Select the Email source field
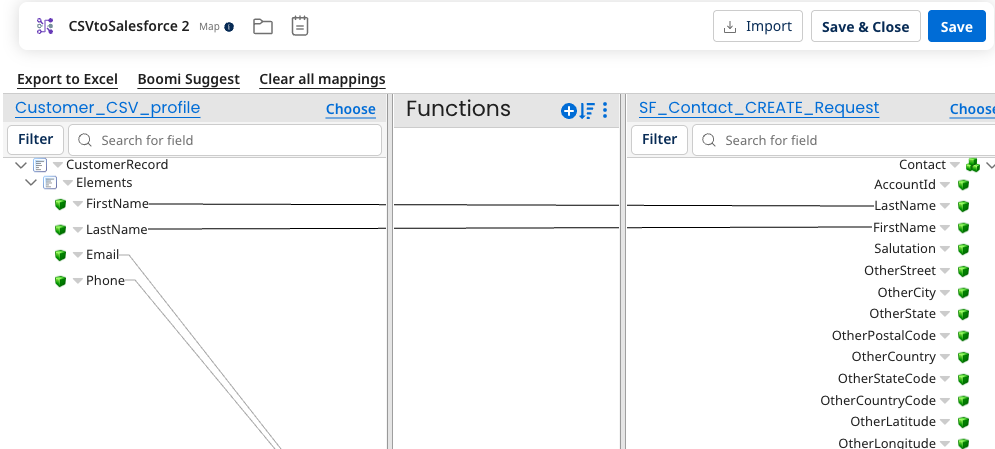Screen dimensions: 995x449 point(102,255)
